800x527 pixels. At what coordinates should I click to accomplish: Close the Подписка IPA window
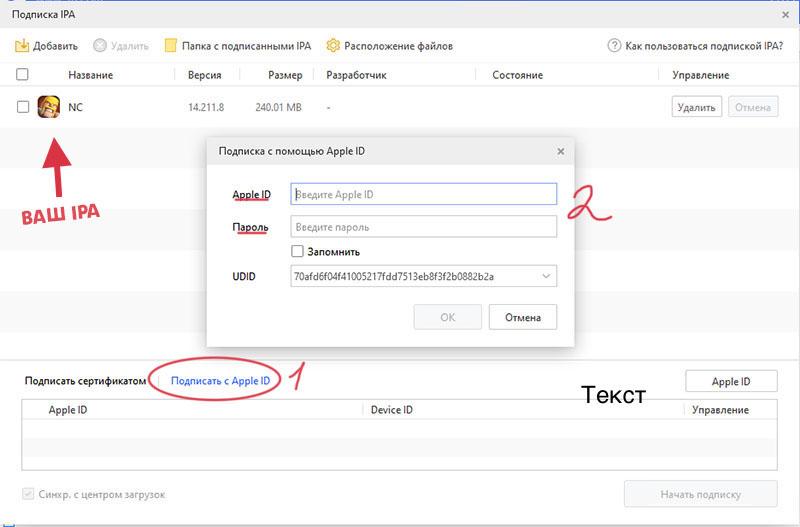point(786,15)
